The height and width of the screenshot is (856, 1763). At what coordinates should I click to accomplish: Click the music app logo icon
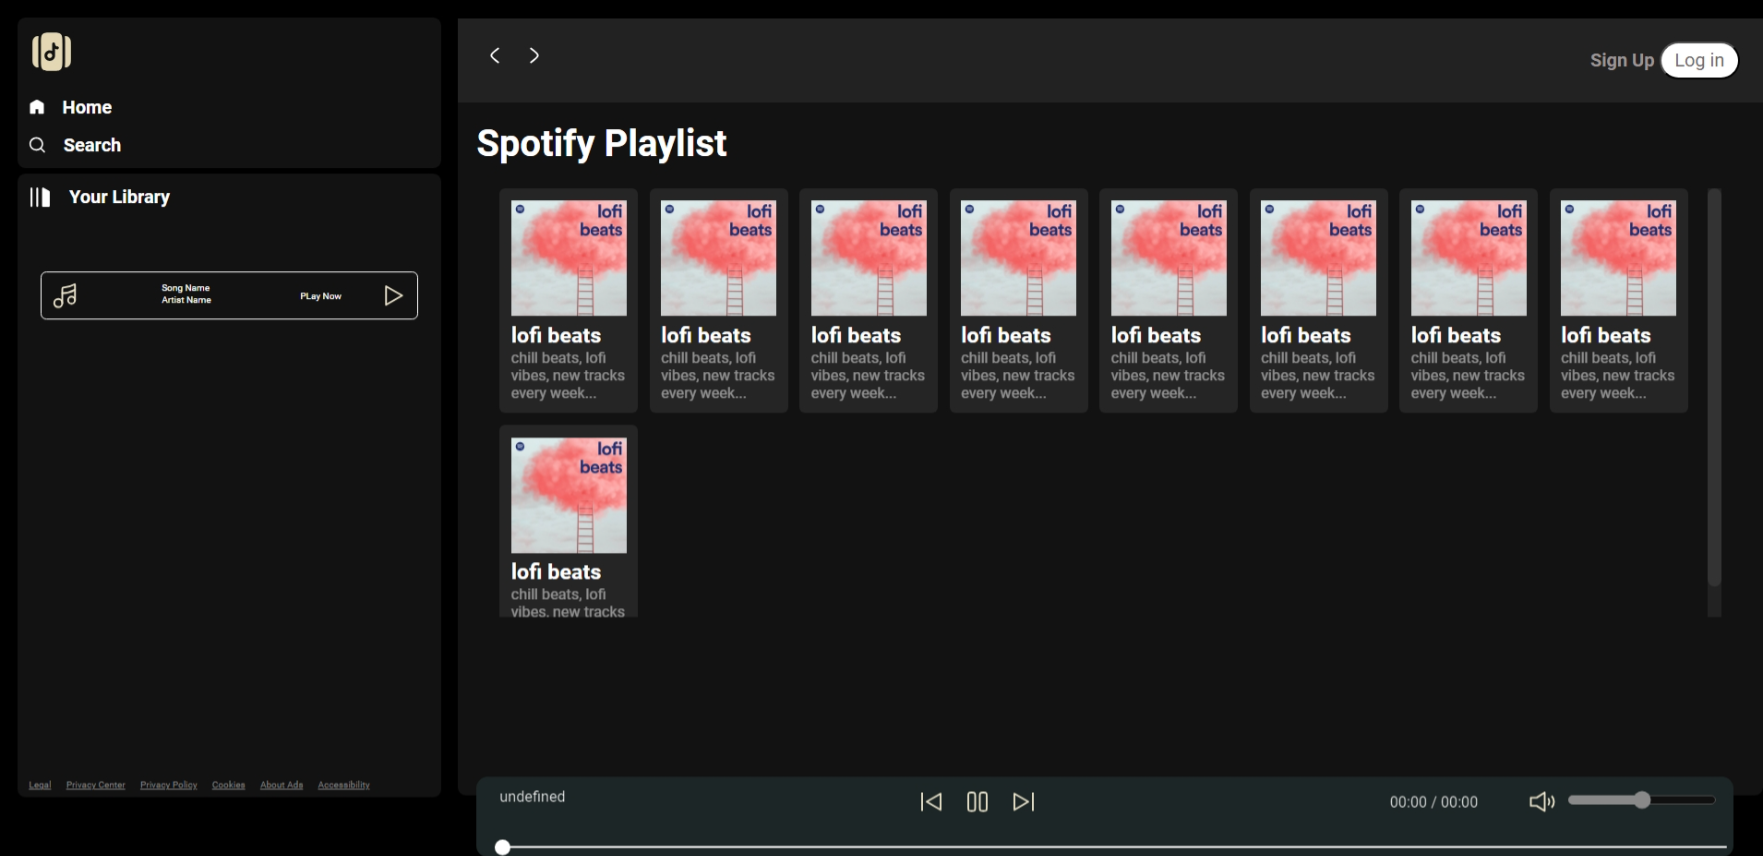[x=51, y=52]
